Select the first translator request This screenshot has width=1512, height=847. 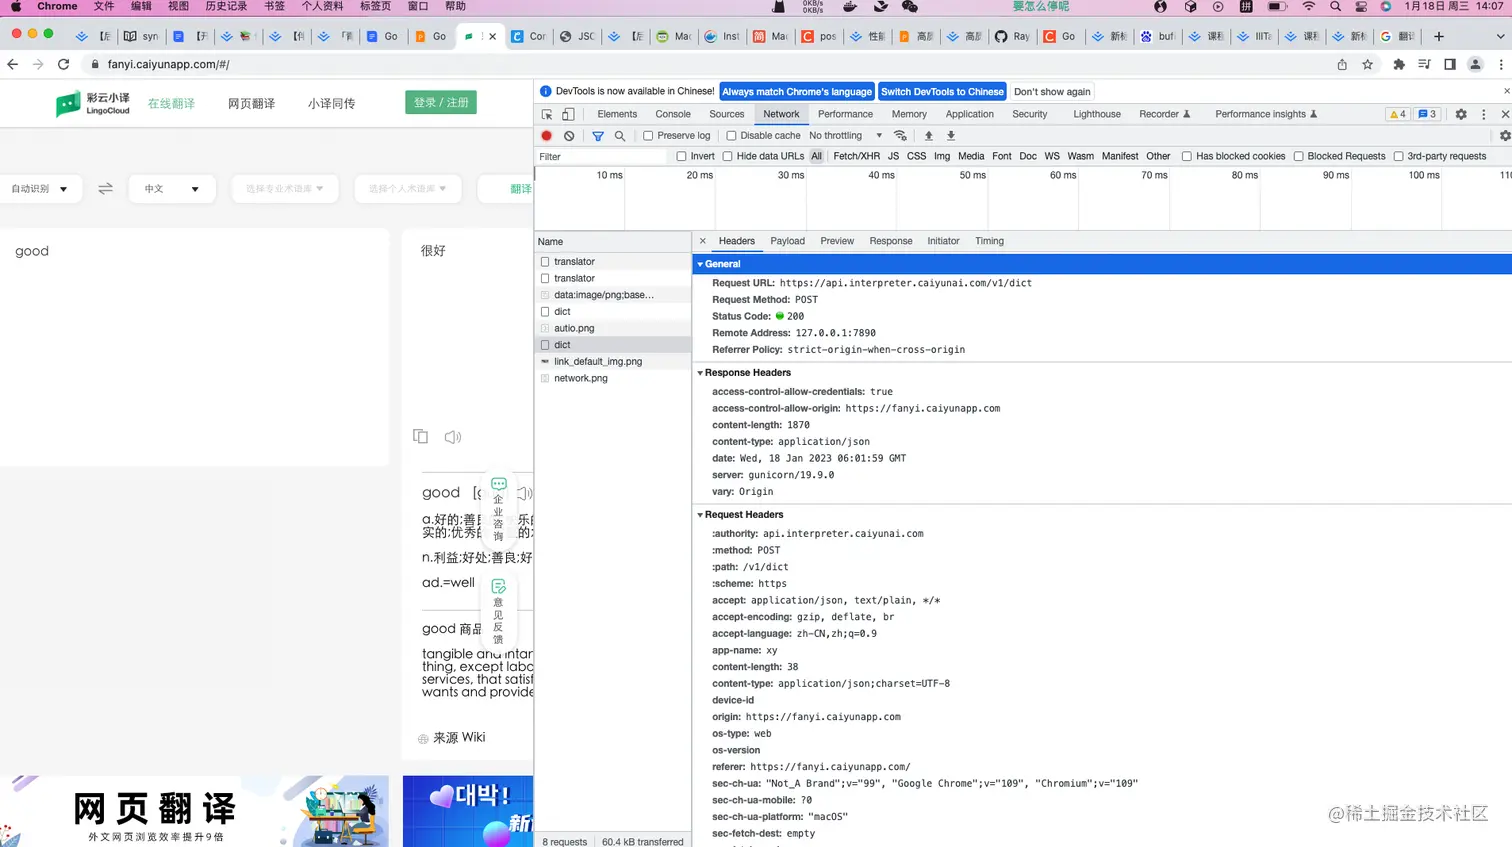tap(613, 262)
